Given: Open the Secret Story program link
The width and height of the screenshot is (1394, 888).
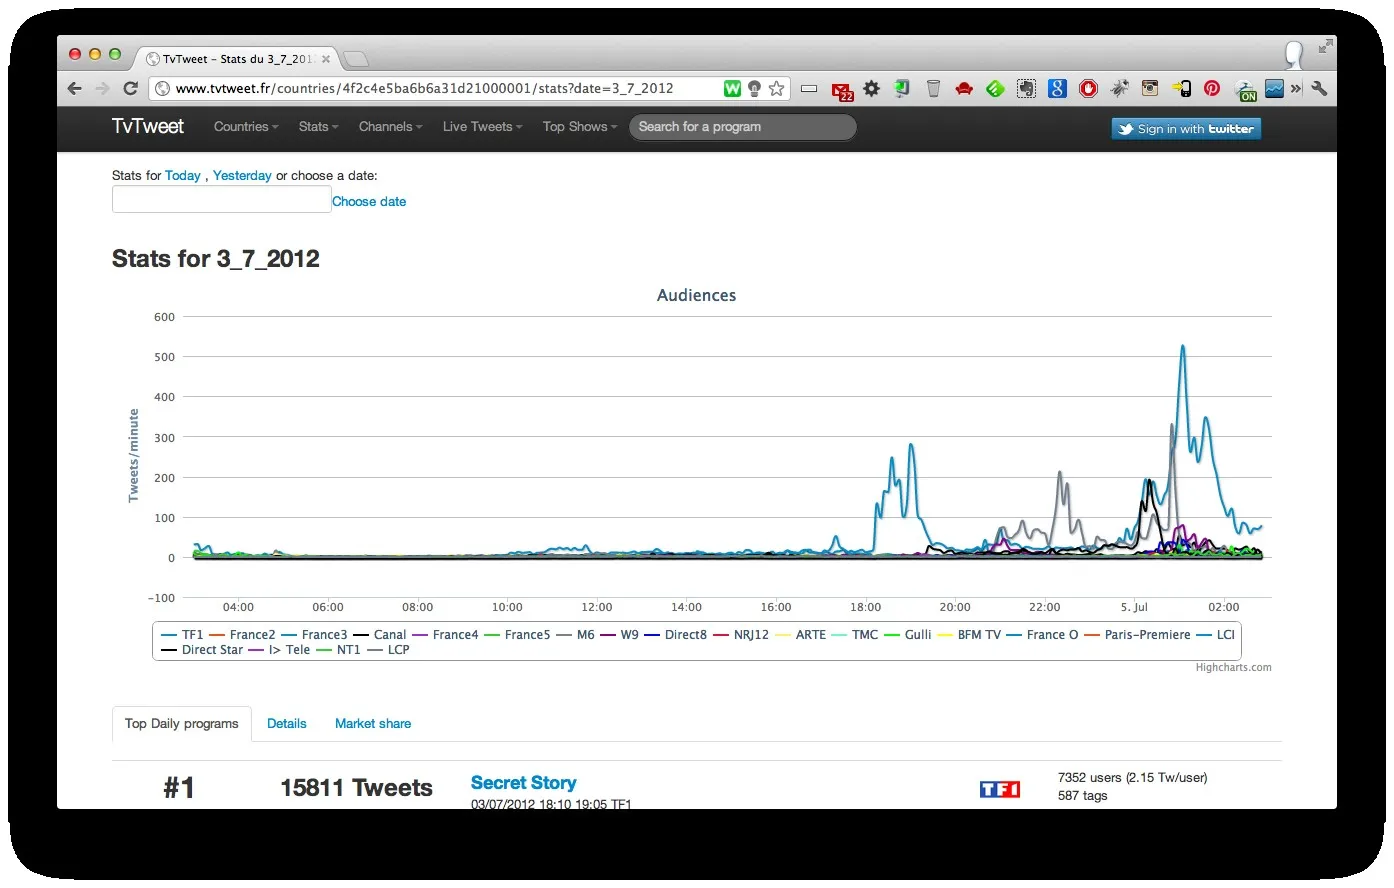Looking at the screenshot, I should point(524,783).
